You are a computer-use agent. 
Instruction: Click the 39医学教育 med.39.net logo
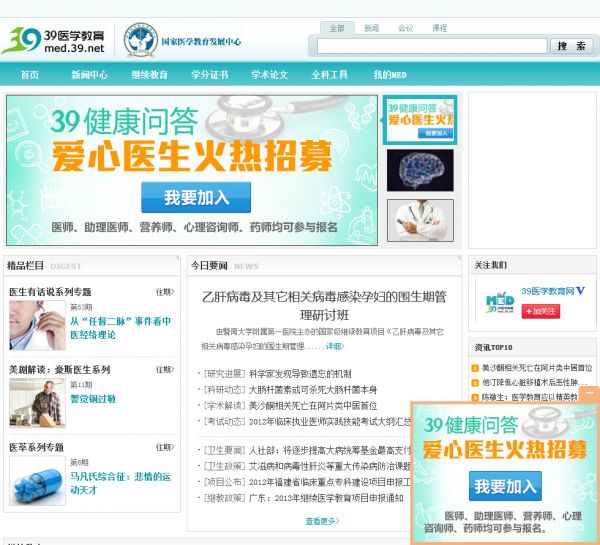coord(53,41)
